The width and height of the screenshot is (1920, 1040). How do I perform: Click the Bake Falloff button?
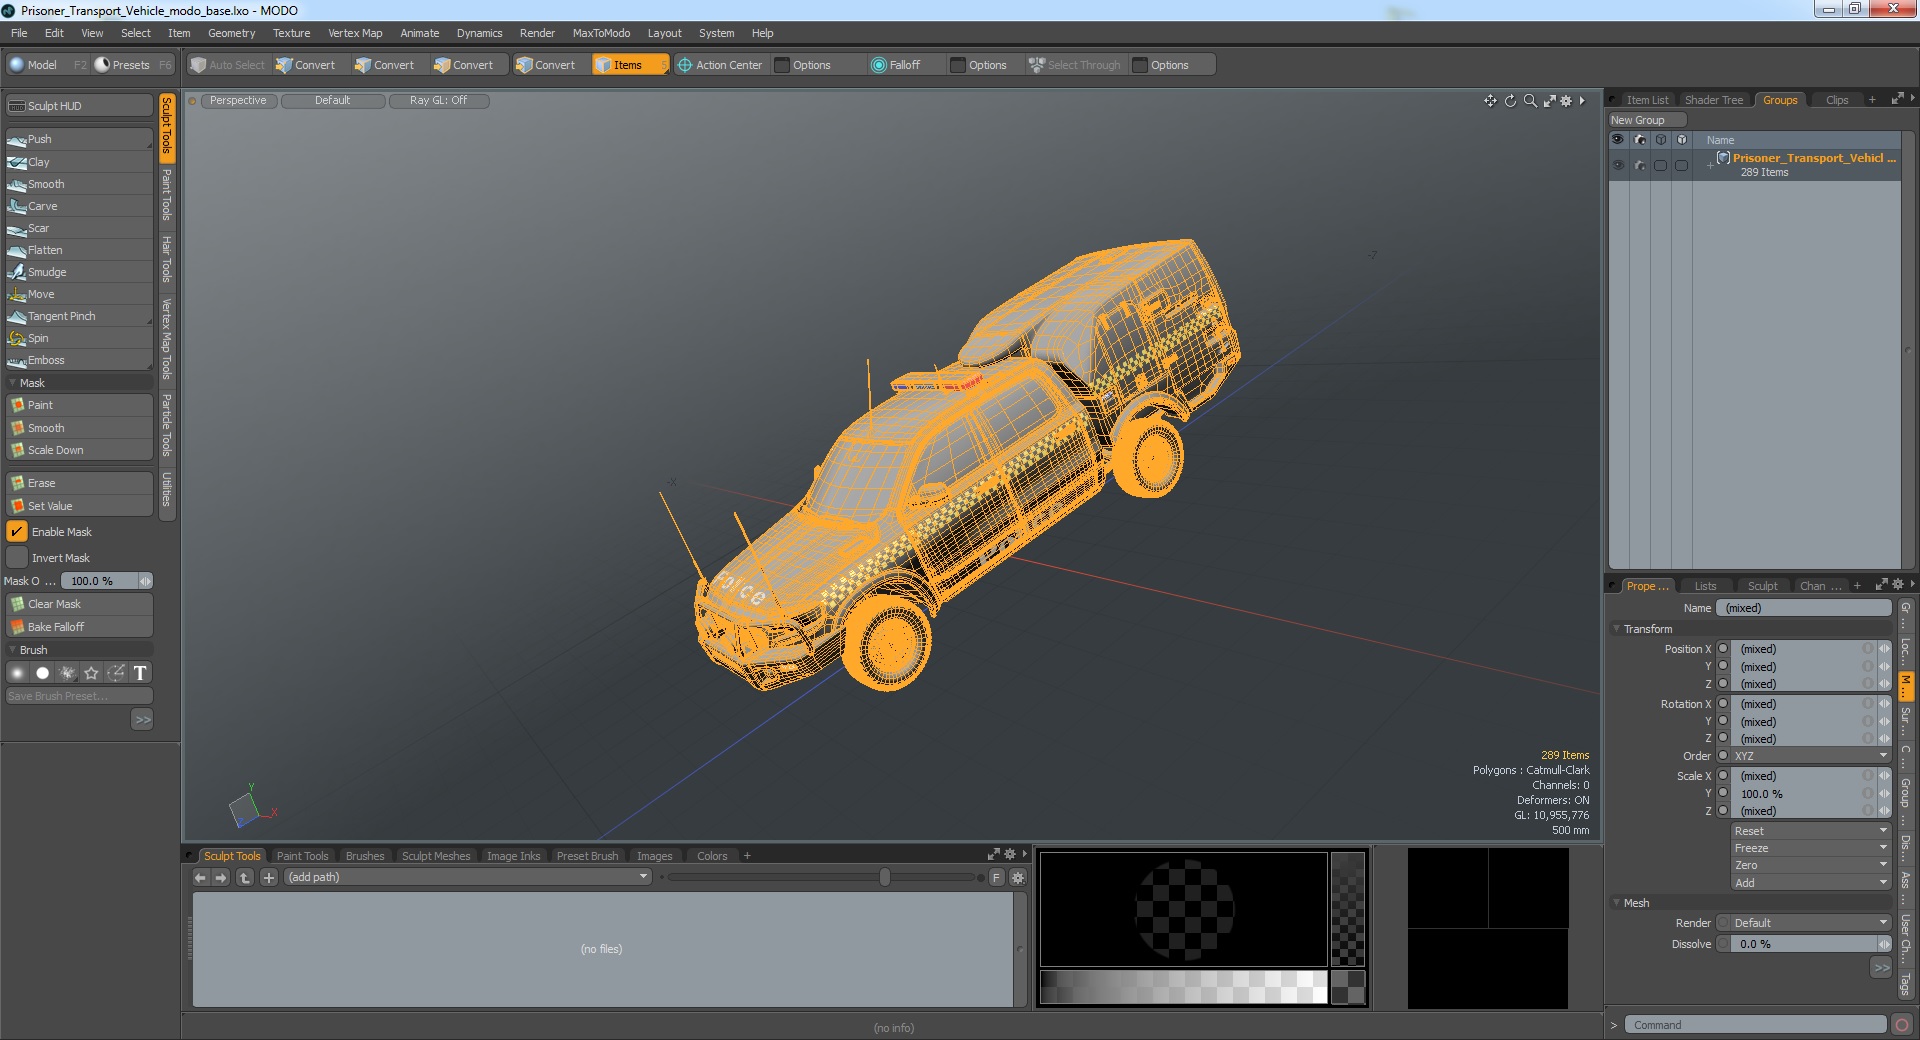(79, 627)
